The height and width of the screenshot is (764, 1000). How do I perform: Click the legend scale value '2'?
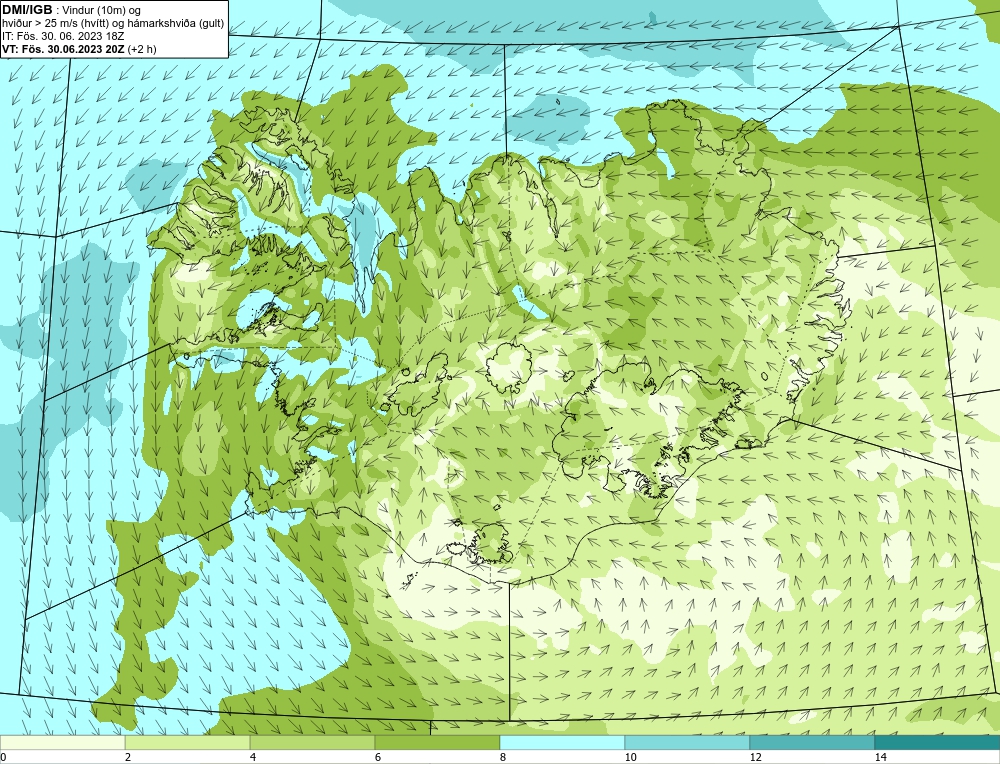pyautogui.click(x=128, y=757)
